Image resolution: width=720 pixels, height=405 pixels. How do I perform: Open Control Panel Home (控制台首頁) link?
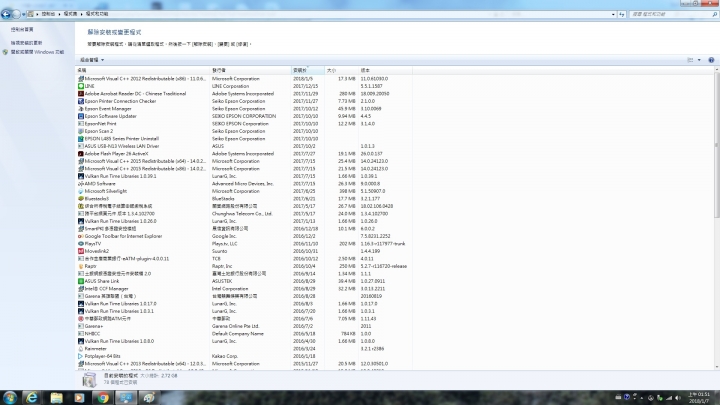(x=22, y=29)
